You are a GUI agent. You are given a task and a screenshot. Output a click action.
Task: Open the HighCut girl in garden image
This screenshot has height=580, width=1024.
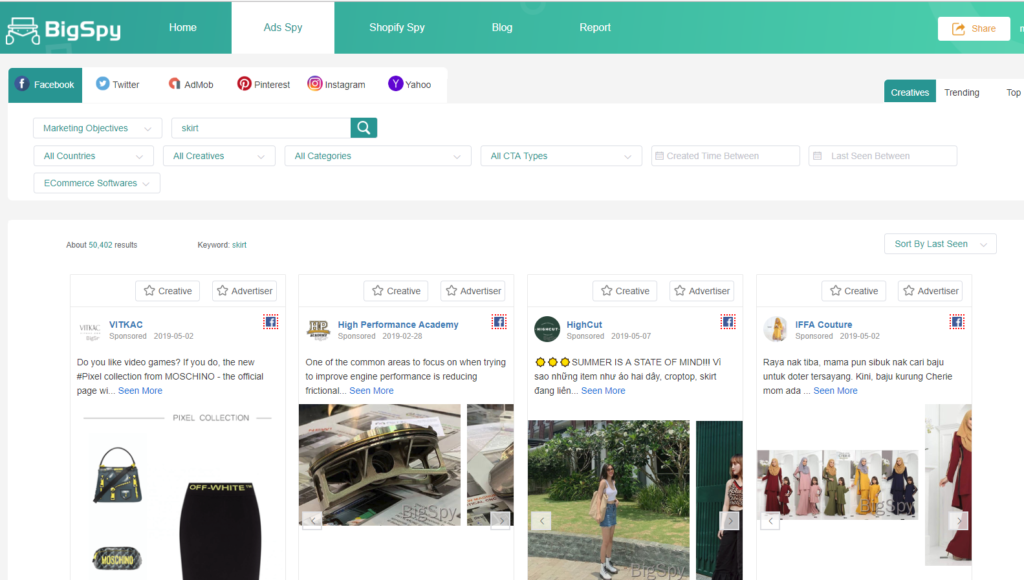tap(609, 500)
